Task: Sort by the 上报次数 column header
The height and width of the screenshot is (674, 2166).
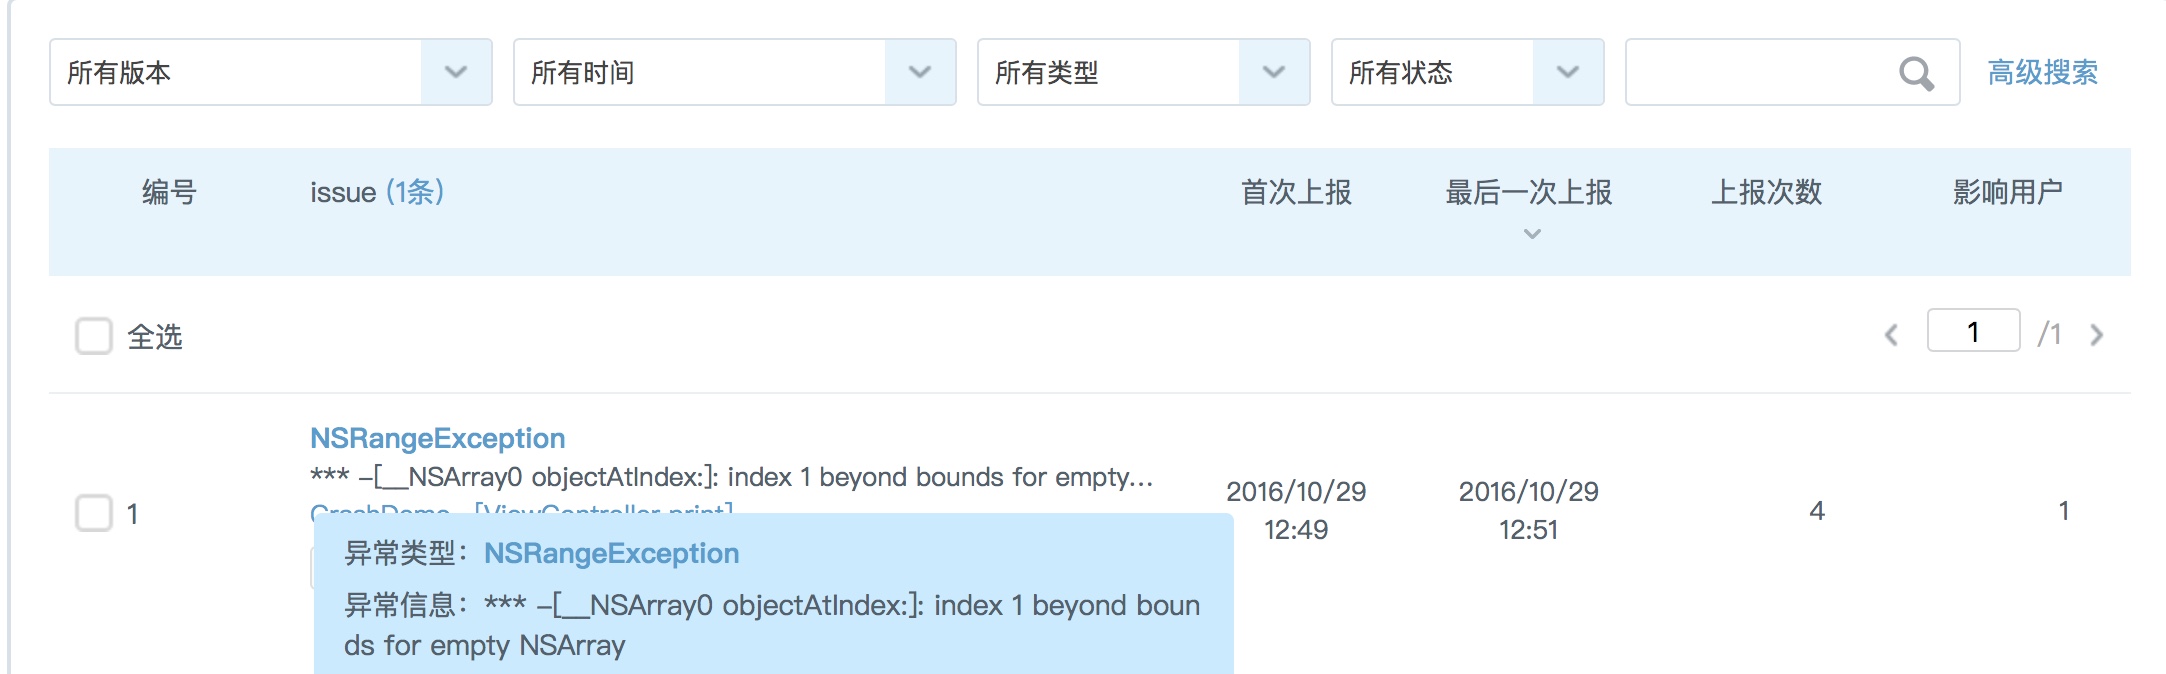Action: 1766,192
